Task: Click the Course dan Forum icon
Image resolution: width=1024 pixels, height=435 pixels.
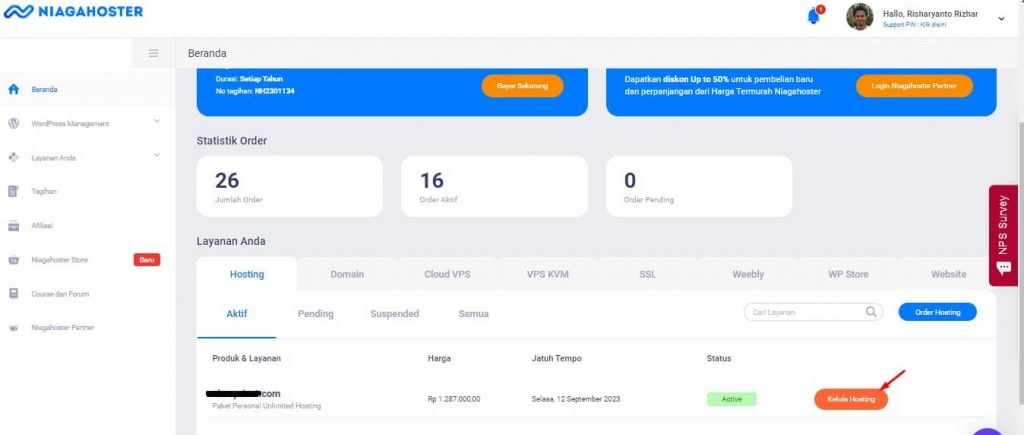Action: coord(13,294)
